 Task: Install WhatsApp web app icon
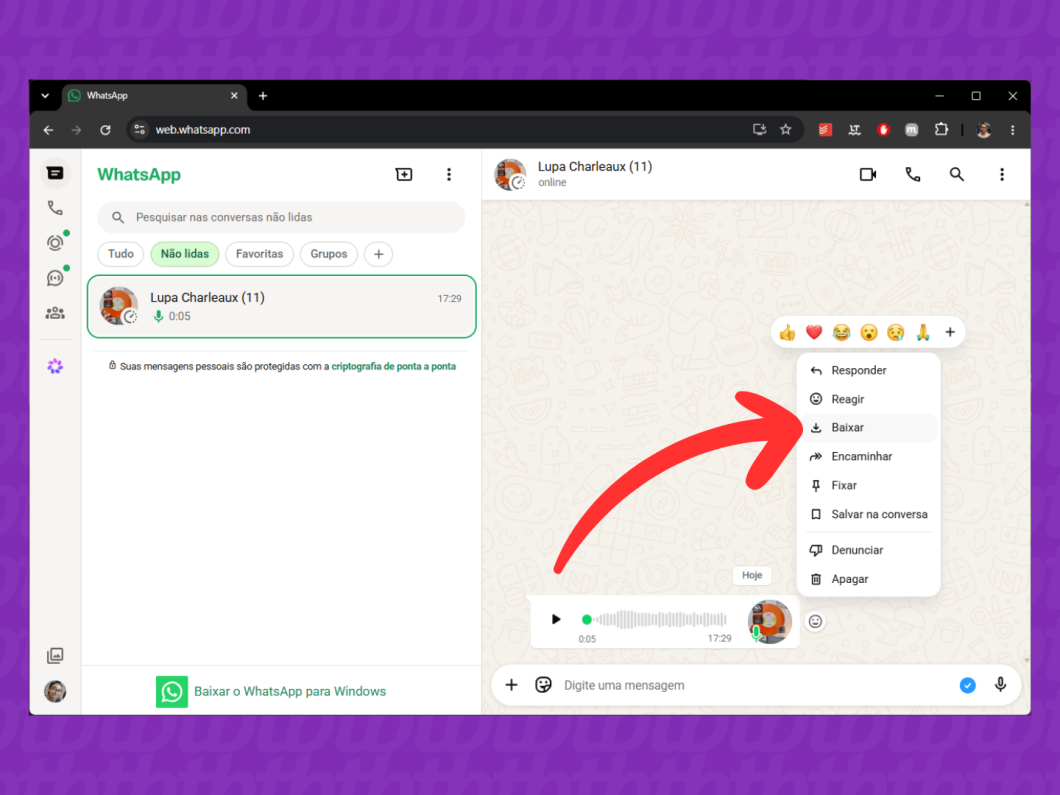pos(759,130)
